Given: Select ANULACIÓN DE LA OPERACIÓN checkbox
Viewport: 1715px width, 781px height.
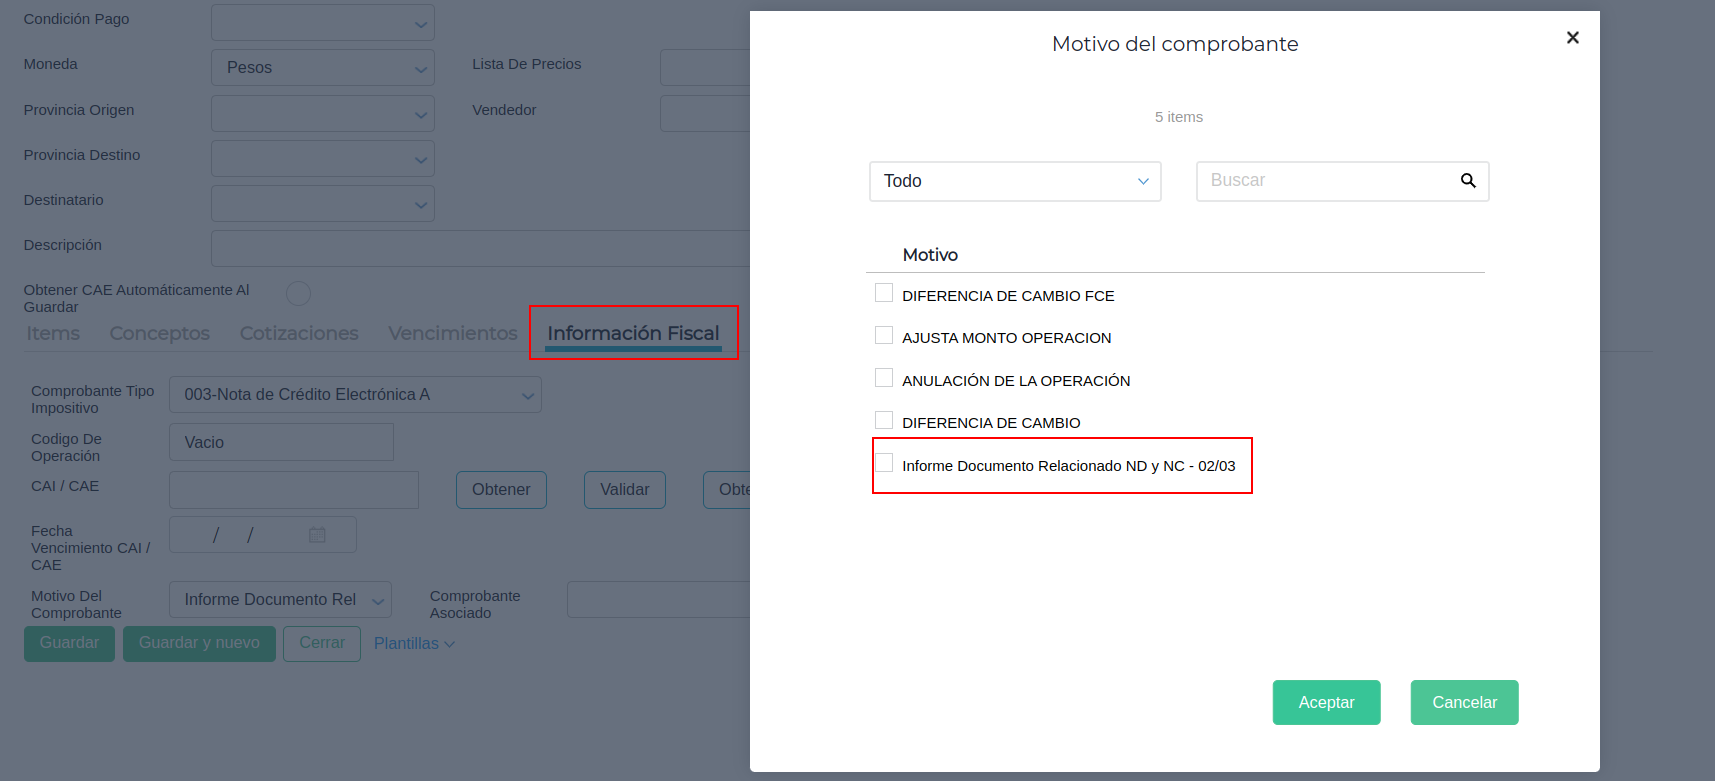Looking at the screenshot, I should tap(884, 378).
